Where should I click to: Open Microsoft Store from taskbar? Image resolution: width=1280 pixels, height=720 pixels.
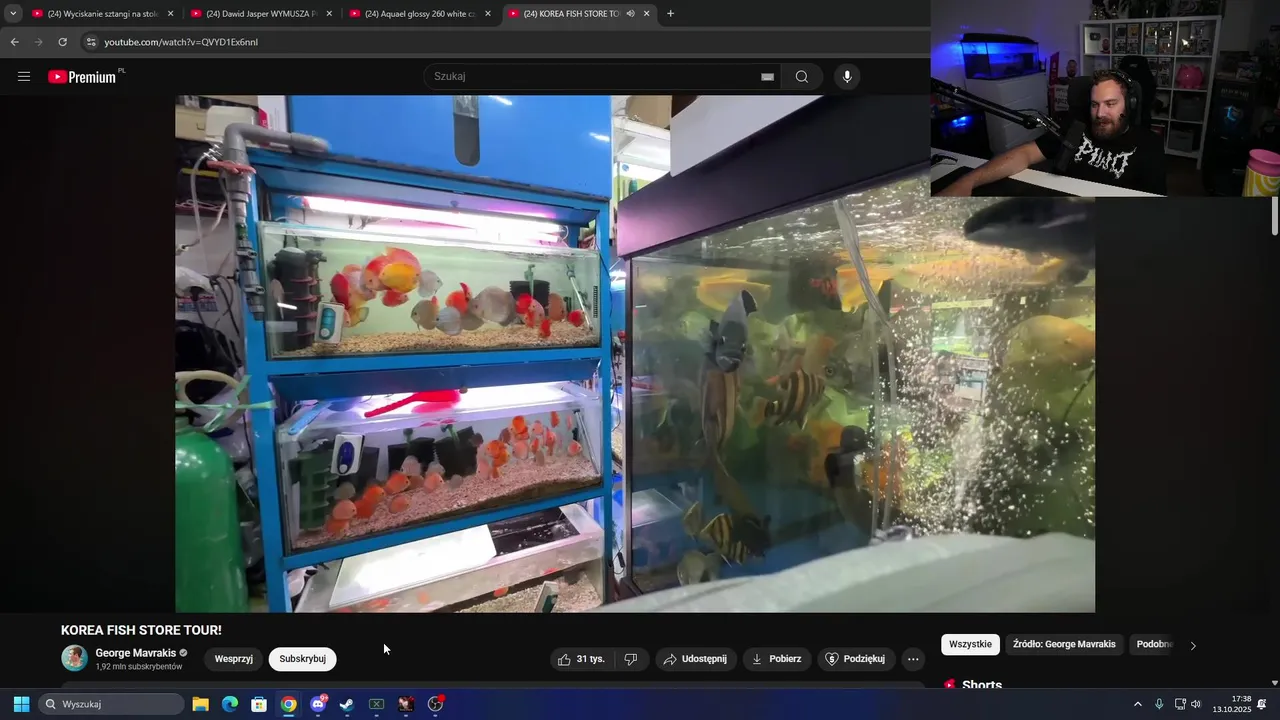[259, 704]
